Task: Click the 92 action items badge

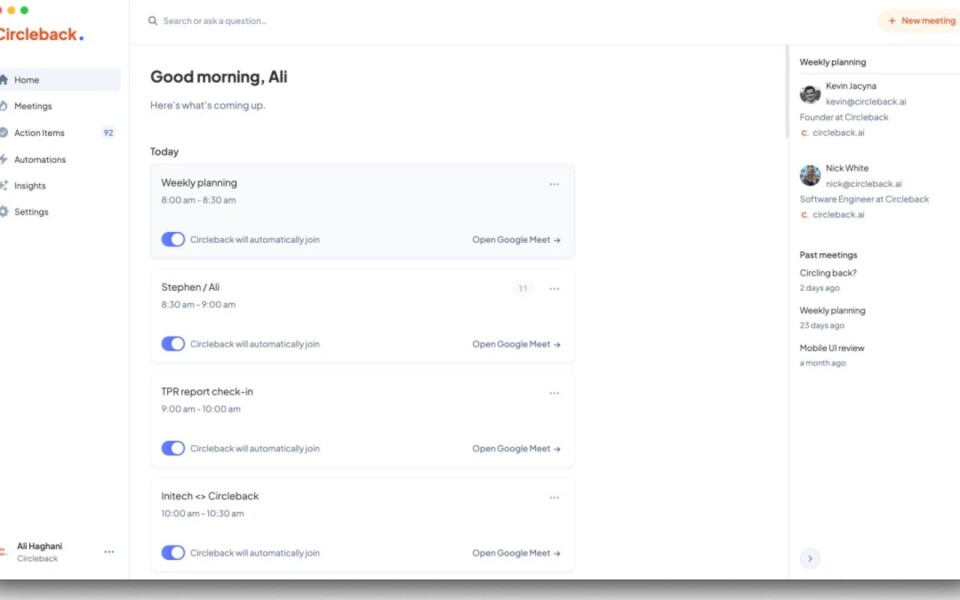Action: pos(108,133)
